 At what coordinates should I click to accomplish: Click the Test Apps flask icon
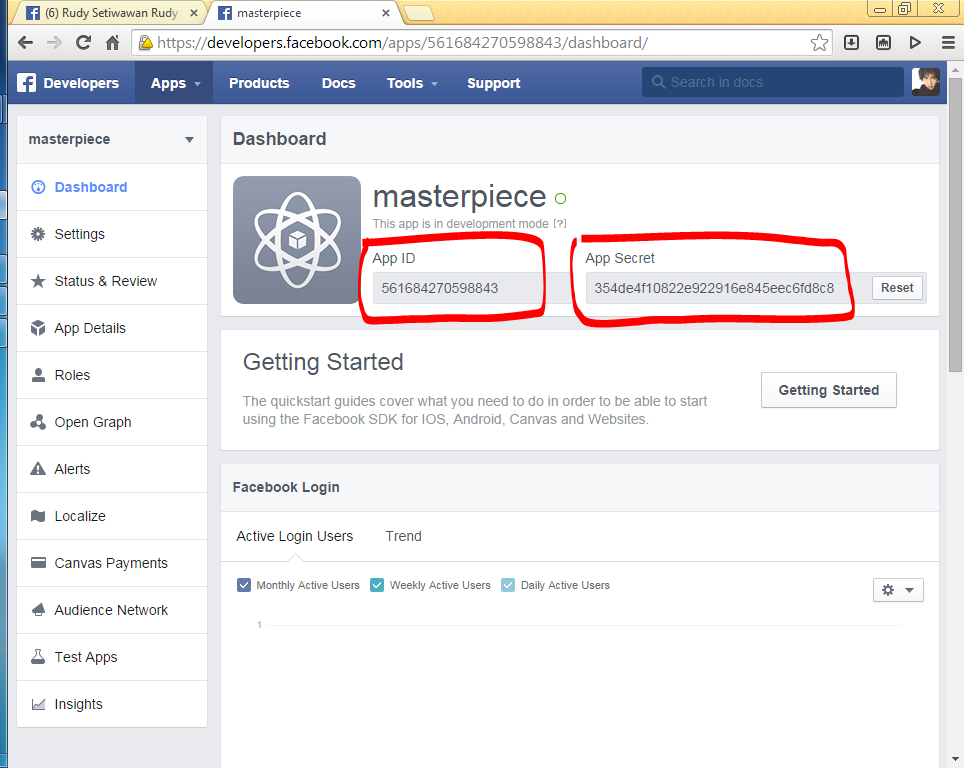pos(38,657)
